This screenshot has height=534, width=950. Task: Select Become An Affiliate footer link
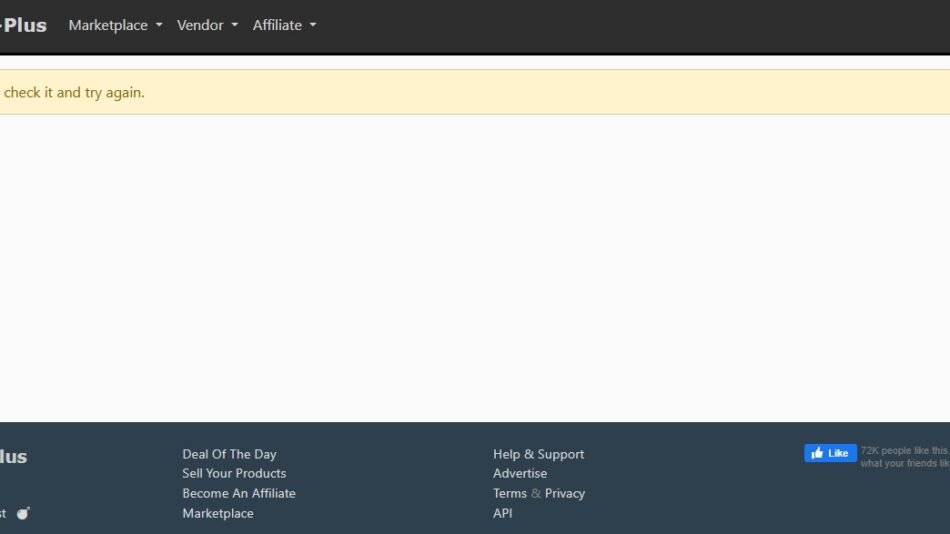[239, 493]
